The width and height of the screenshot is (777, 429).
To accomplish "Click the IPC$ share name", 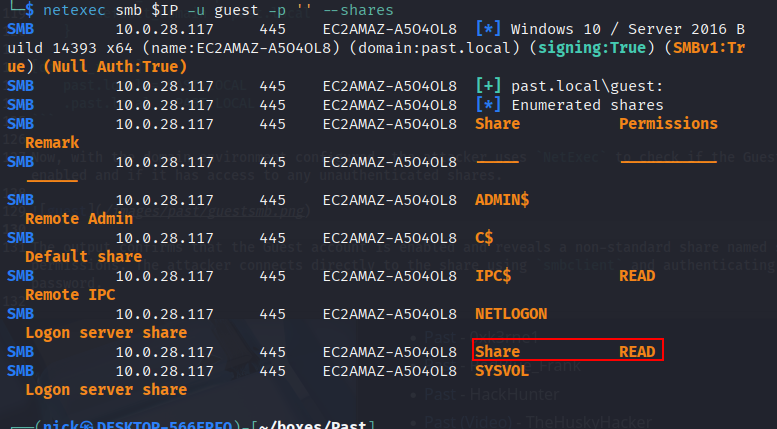I will coord(493,276).
